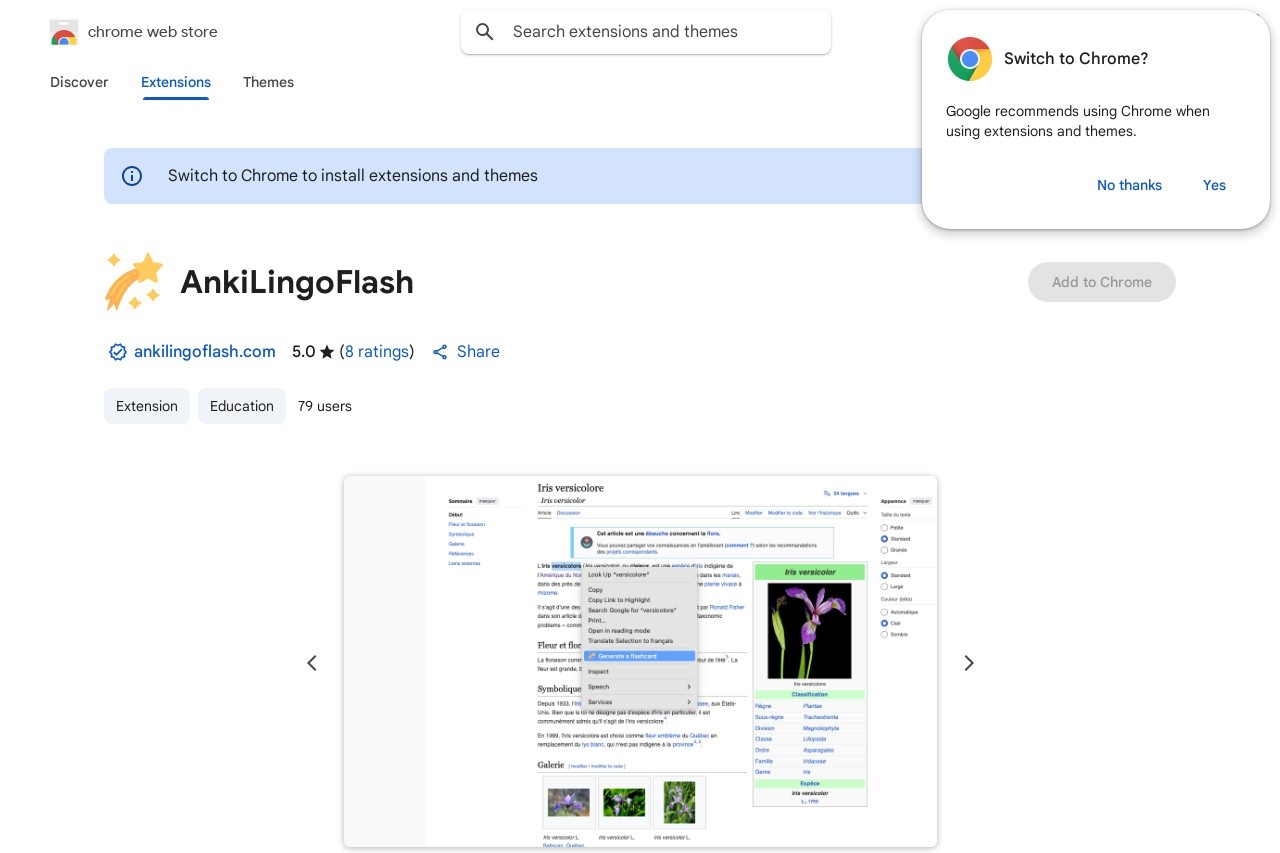1280x853 pixels.
Task: Click the Search extensions and themes field
Action: click(646, 32)
